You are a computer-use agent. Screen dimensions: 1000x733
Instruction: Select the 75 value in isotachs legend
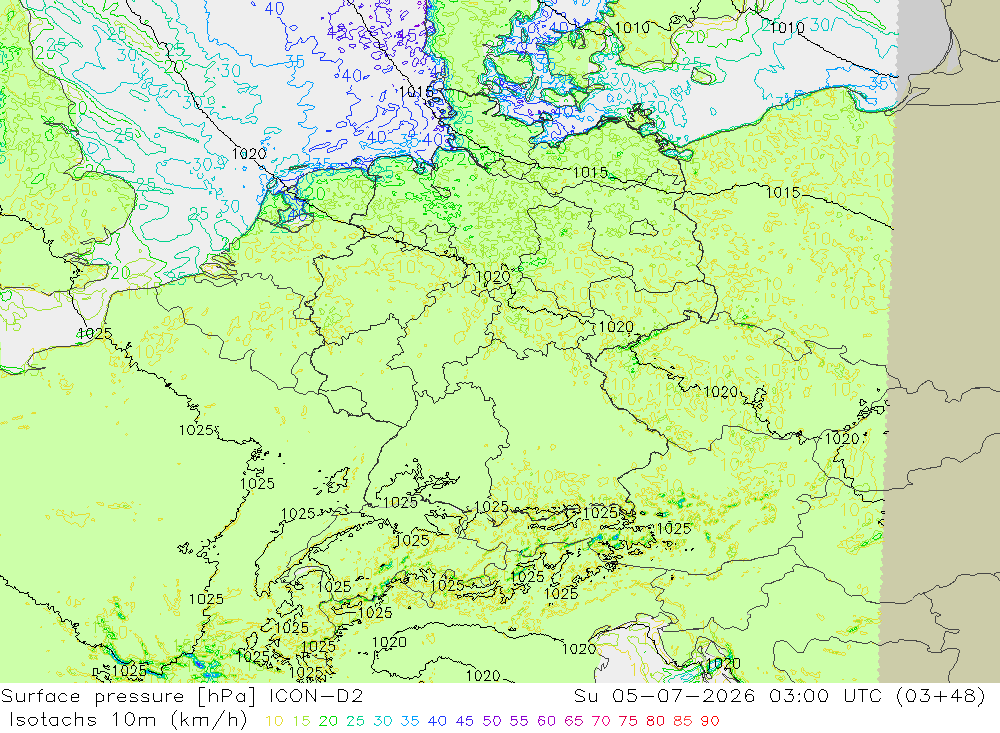628,721
